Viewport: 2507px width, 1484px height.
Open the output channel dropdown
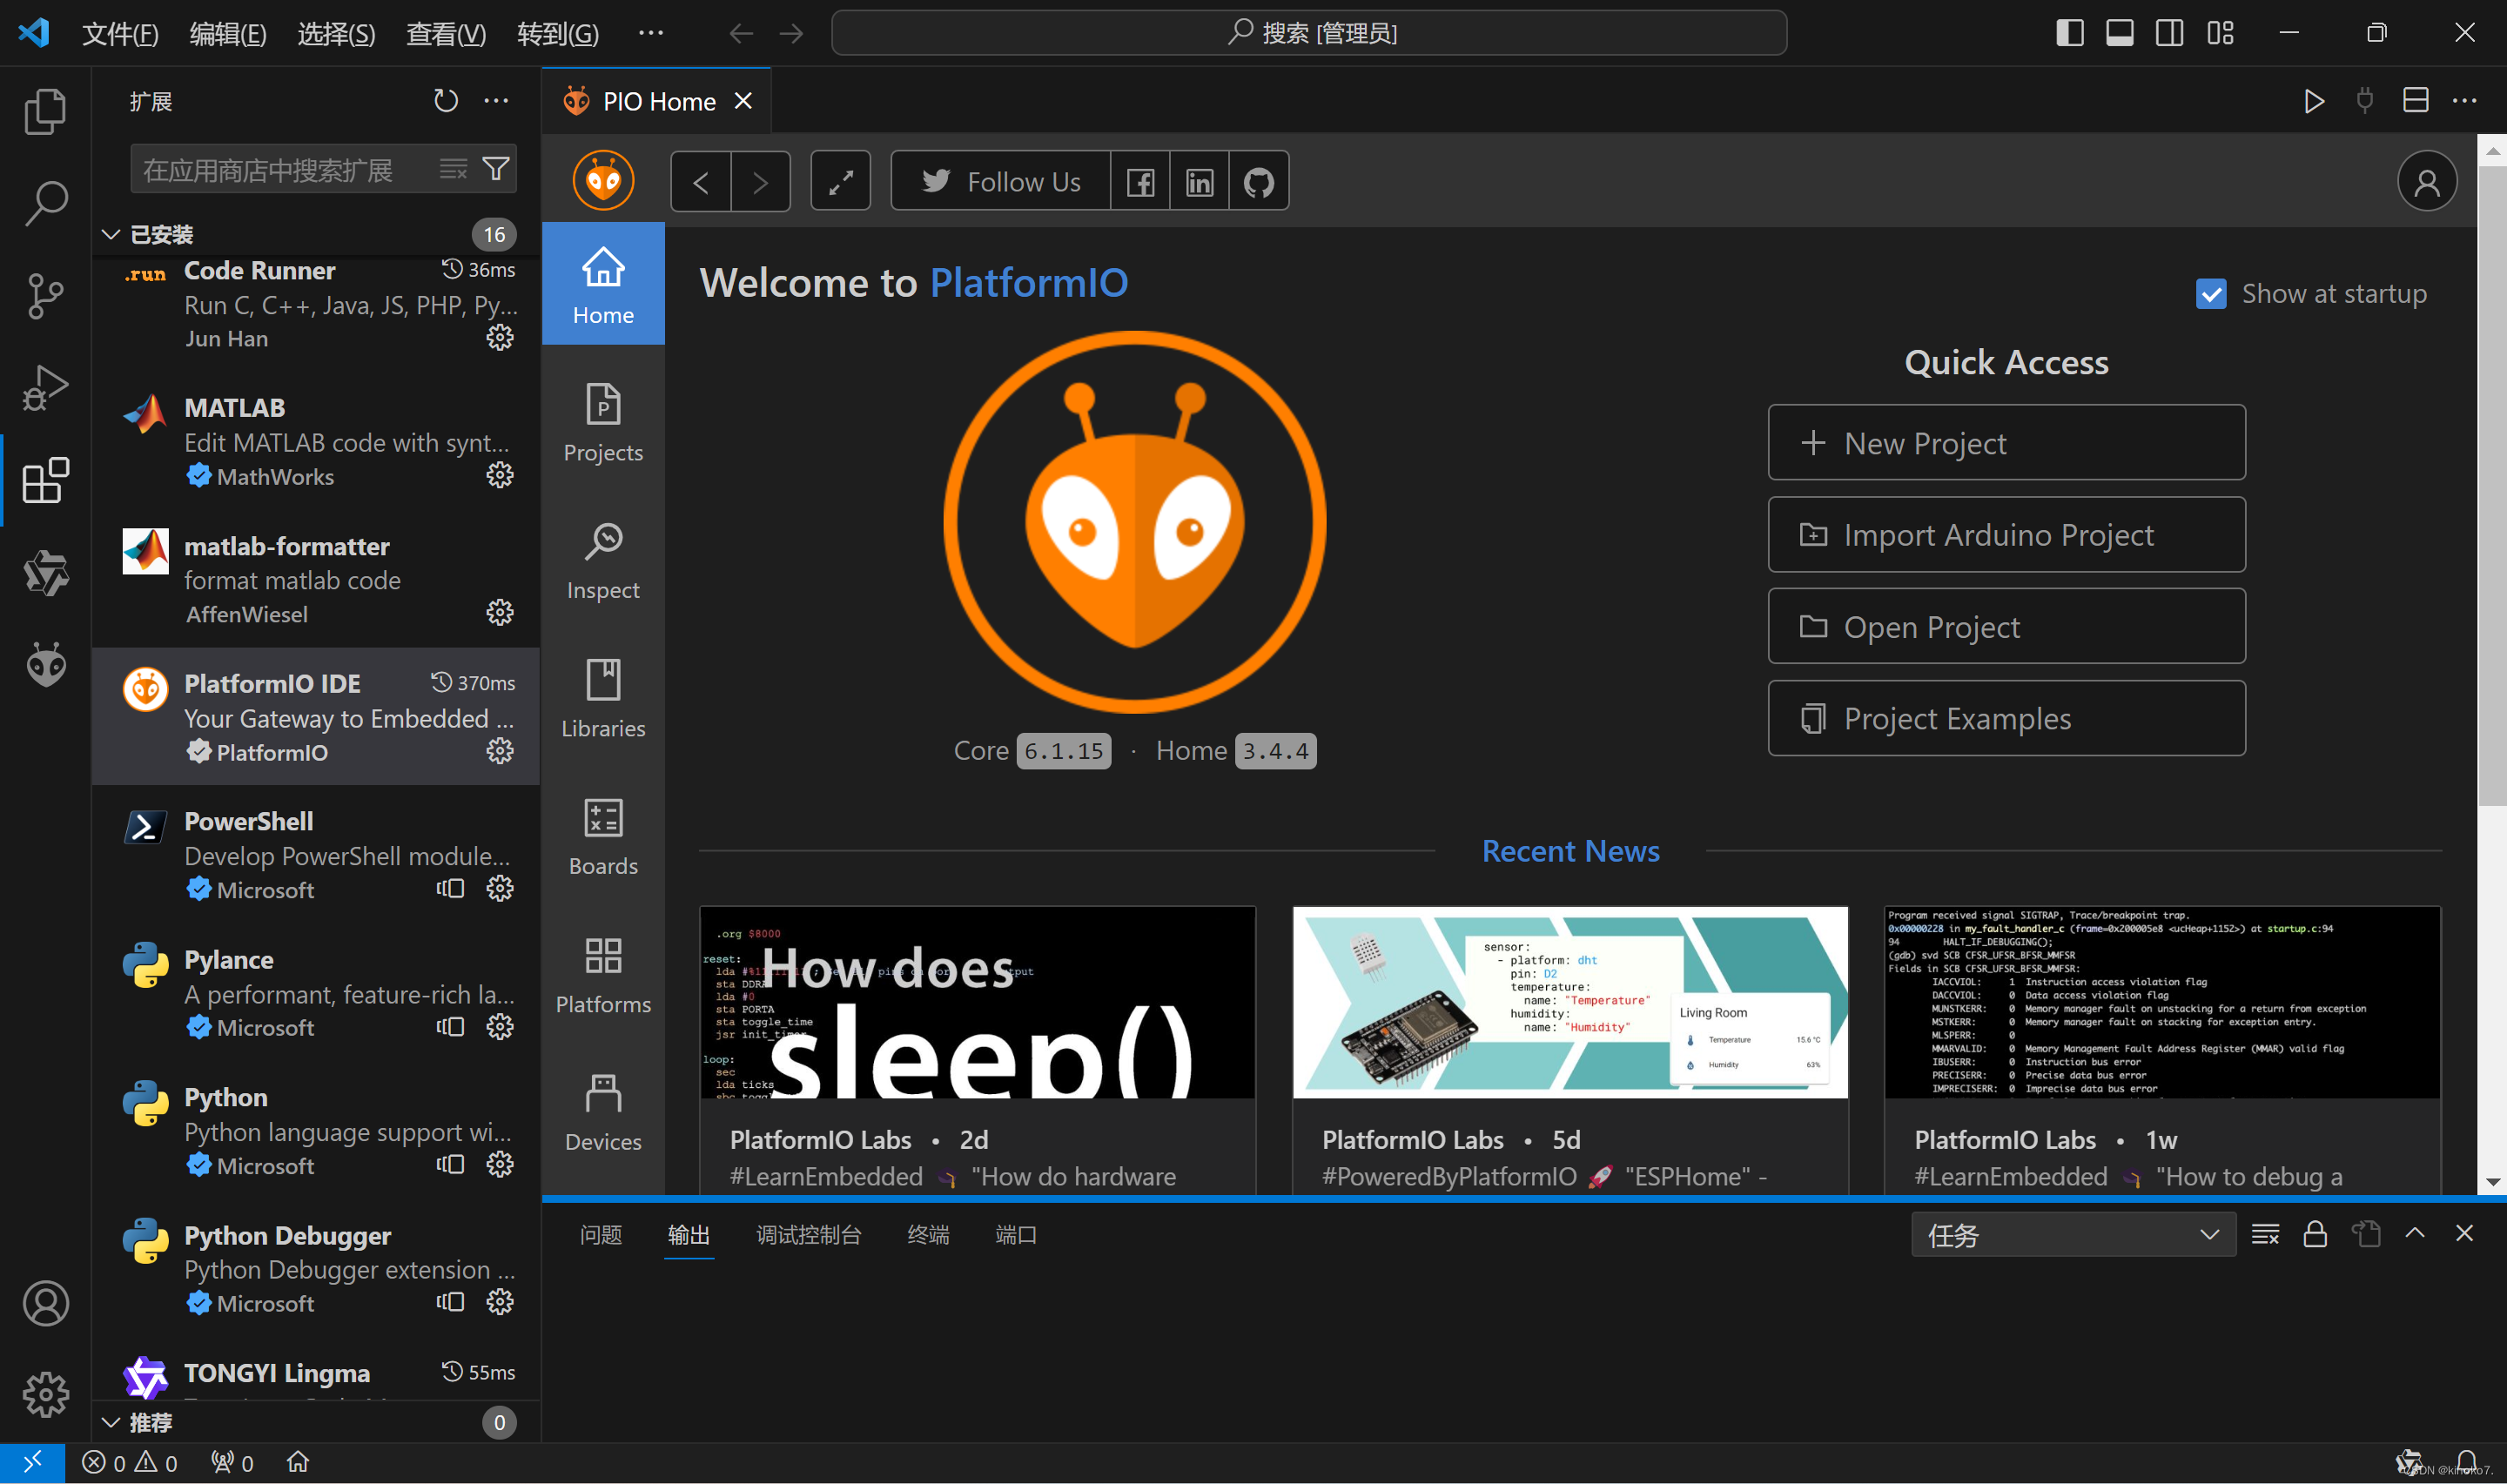[2073, 1235]
